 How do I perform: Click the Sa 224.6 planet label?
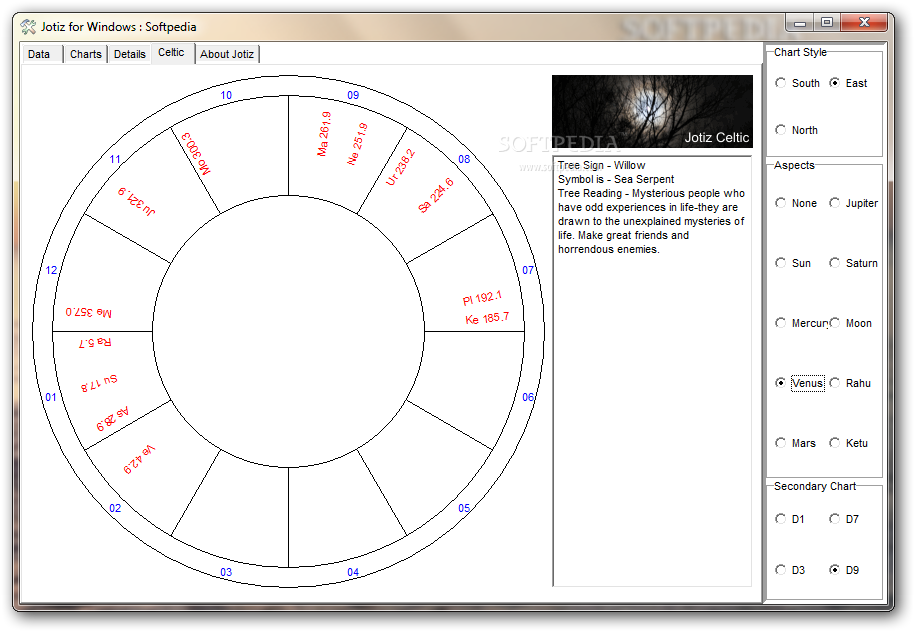436,195
